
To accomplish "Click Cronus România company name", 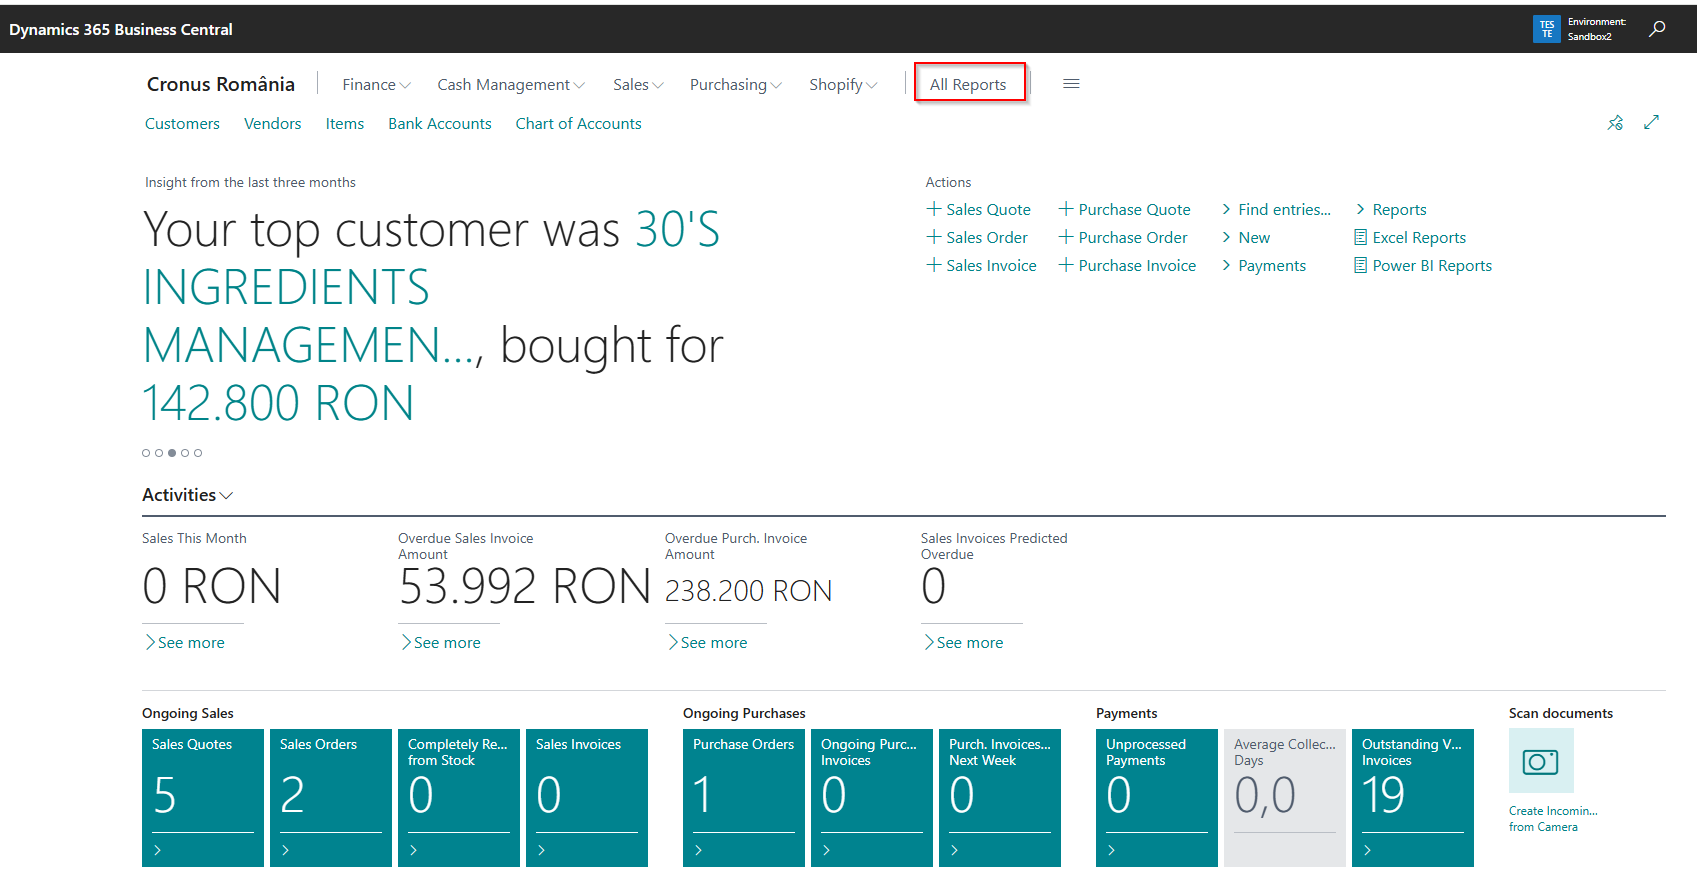I will coord(221,84).
